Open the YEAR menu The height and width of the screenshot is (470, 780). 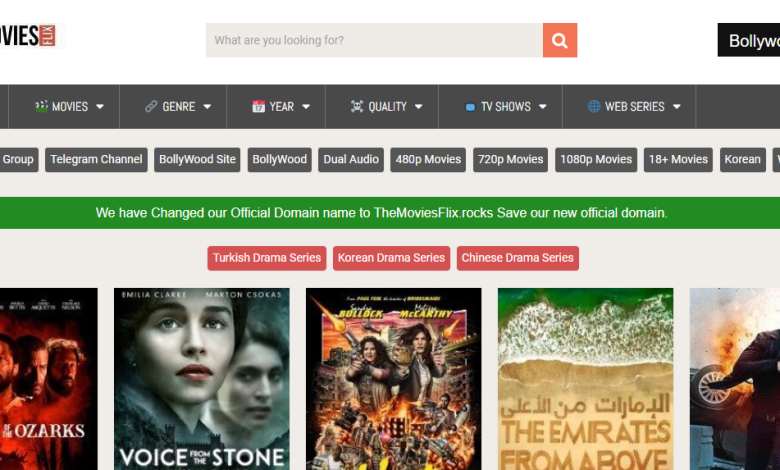276,106
